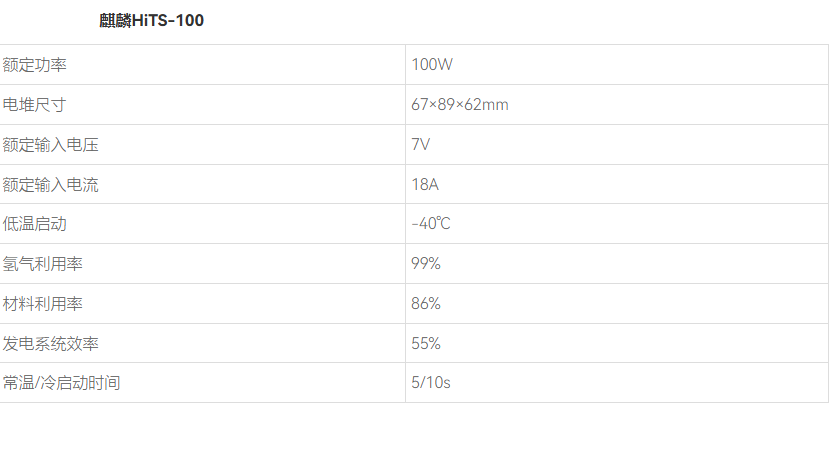This screenshot has width=829, height=460.
Task: Click the 55% efficiency value
Action: [426, 344]
